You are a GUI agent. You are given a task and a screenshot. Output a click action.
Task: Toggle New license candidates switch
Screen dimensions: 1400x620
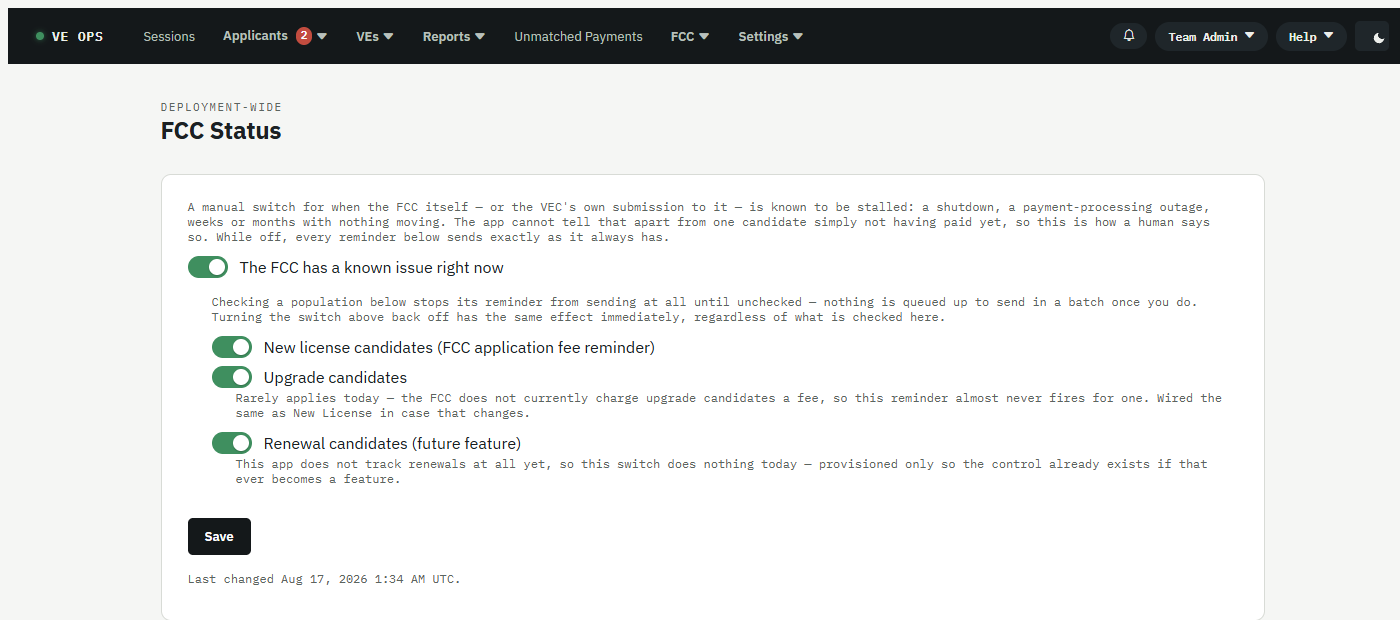click(x=232, y=347)
